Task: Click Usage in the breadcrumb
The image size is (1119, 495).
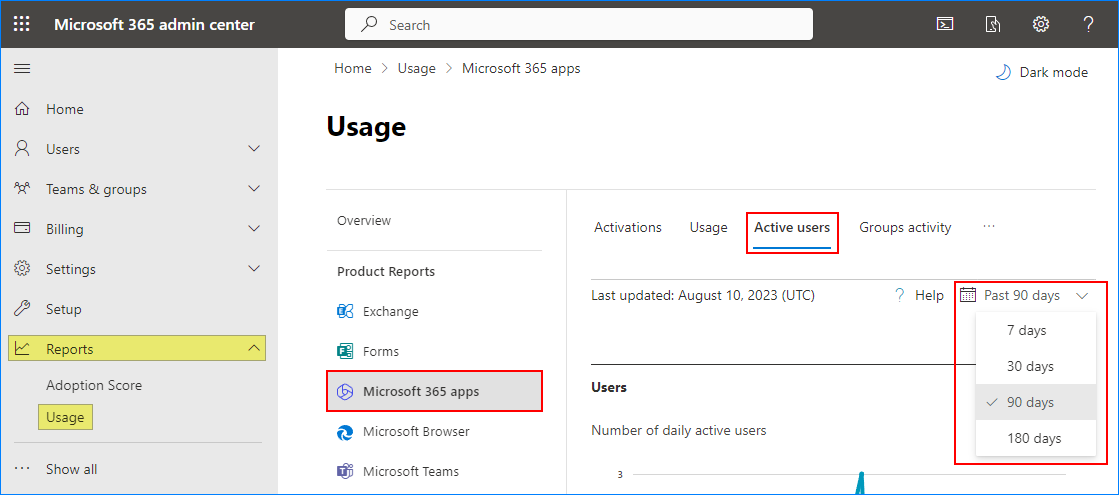Action: coord(417,68)
